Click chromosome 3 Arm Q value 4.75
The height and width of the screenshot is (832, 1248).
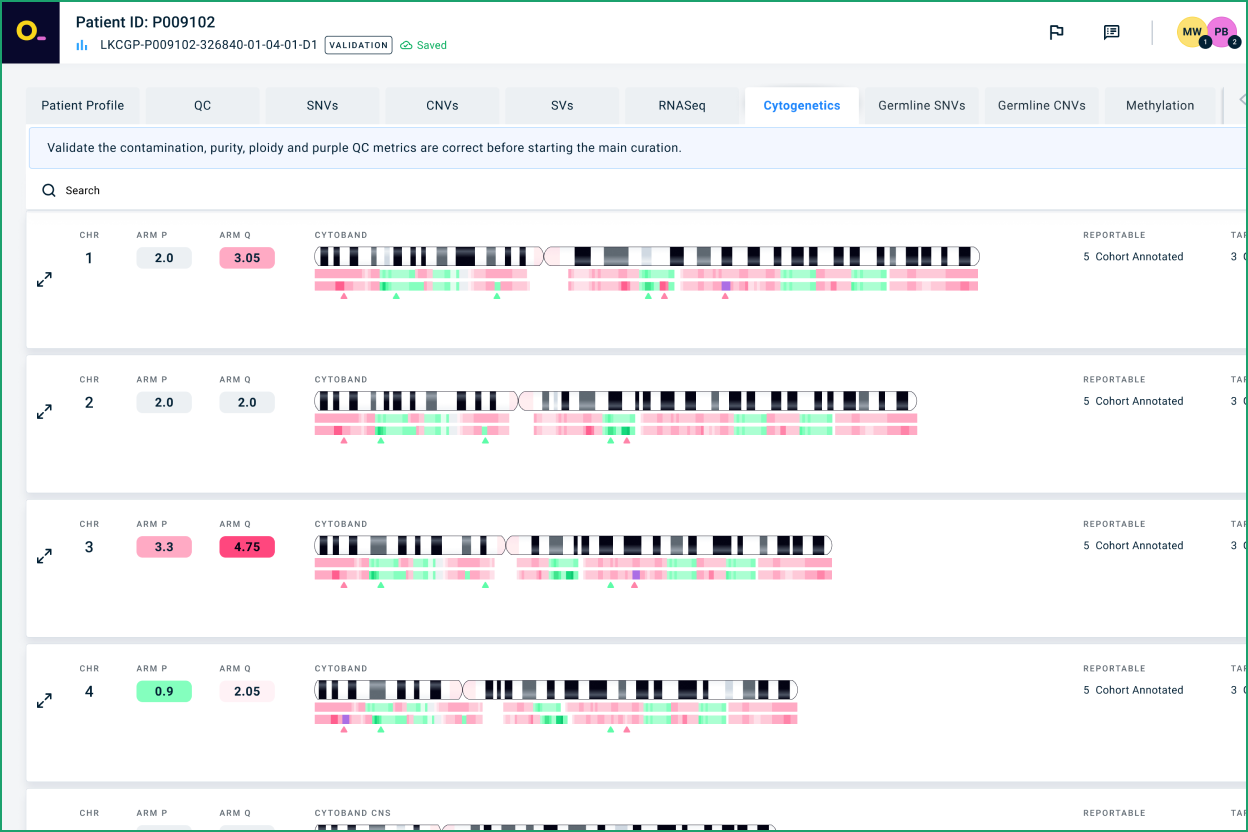[247, 547]
